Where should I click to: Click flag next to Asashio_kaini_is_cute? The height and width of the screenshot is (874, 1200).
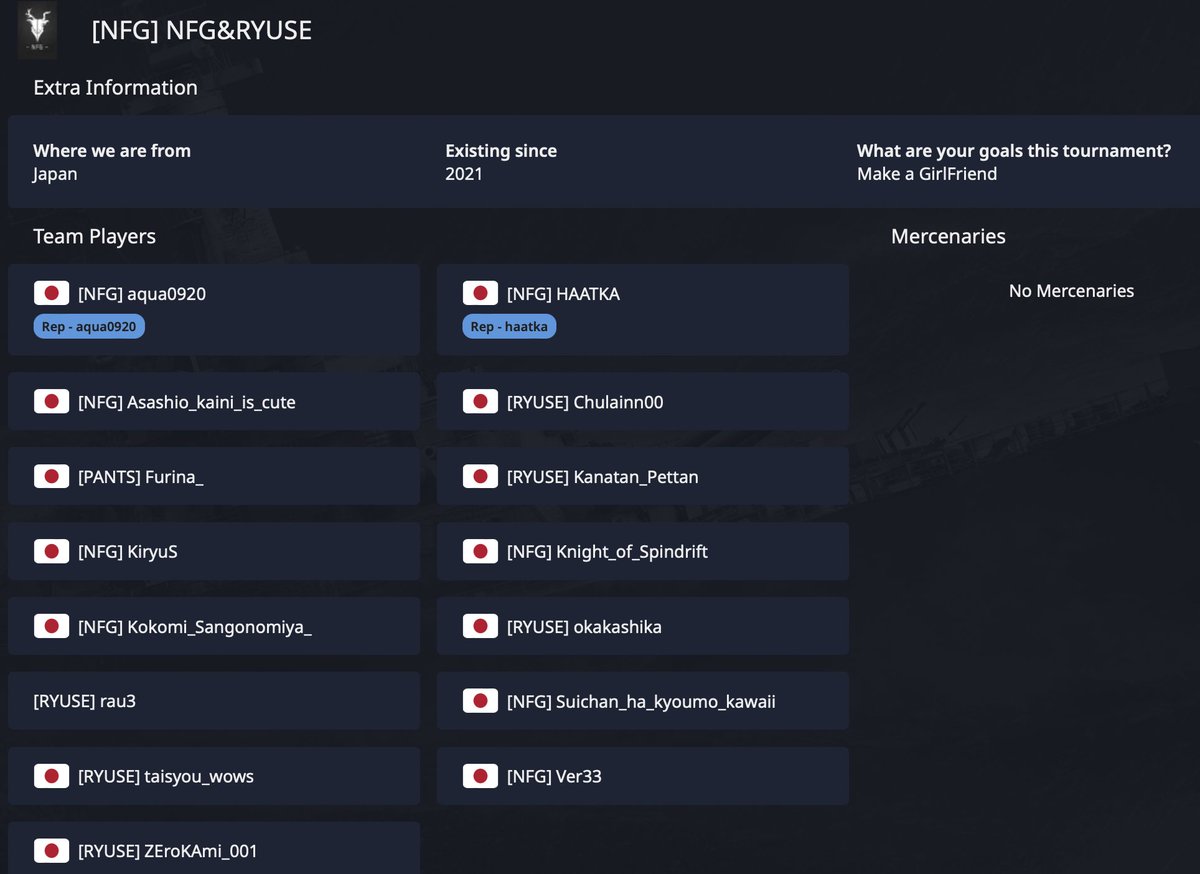[x=51, y=402]
